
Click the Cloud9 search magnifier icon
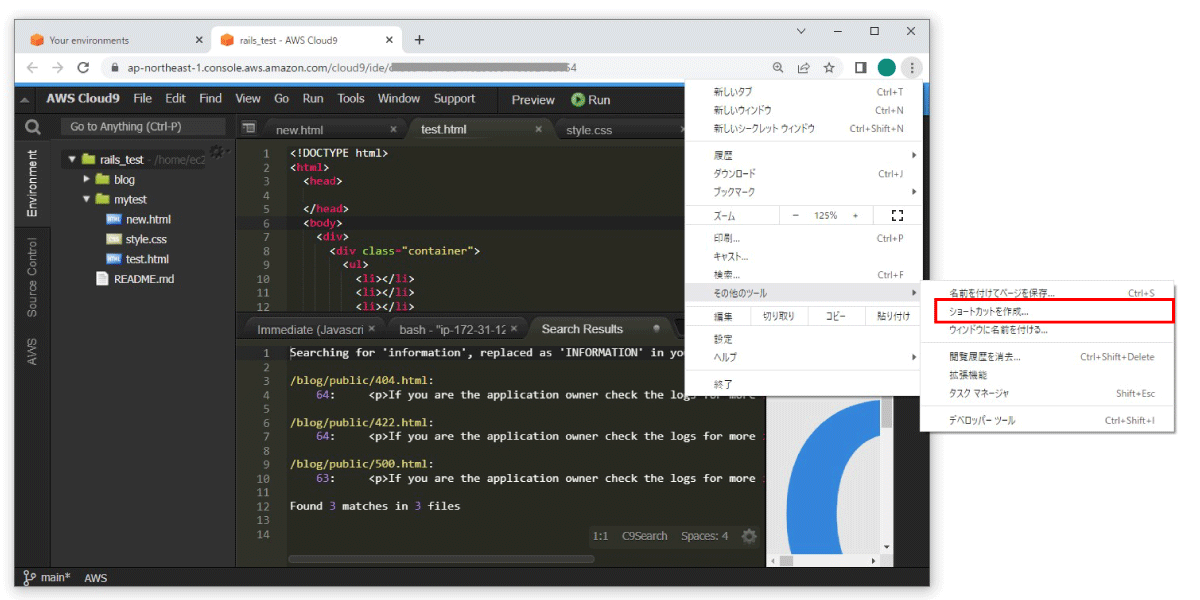(33, 127)
